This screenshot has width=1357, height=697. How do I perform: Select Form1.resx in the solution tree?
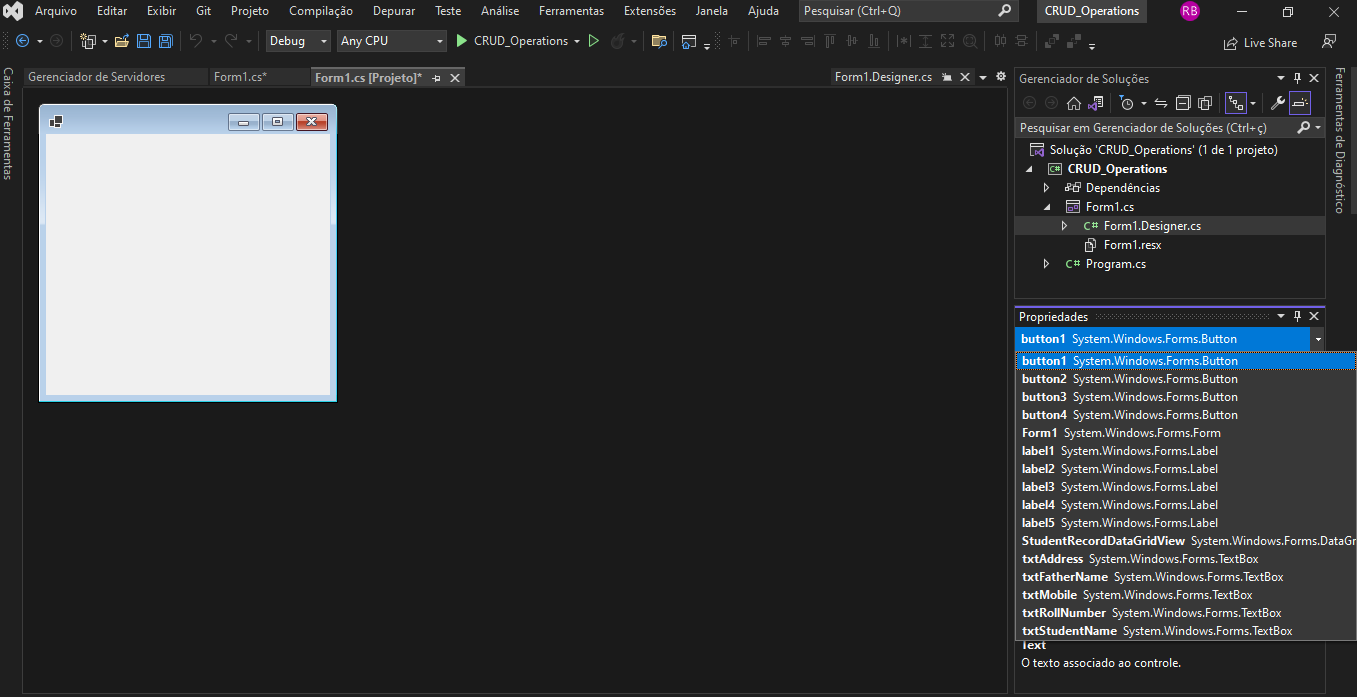(1132, 245)
